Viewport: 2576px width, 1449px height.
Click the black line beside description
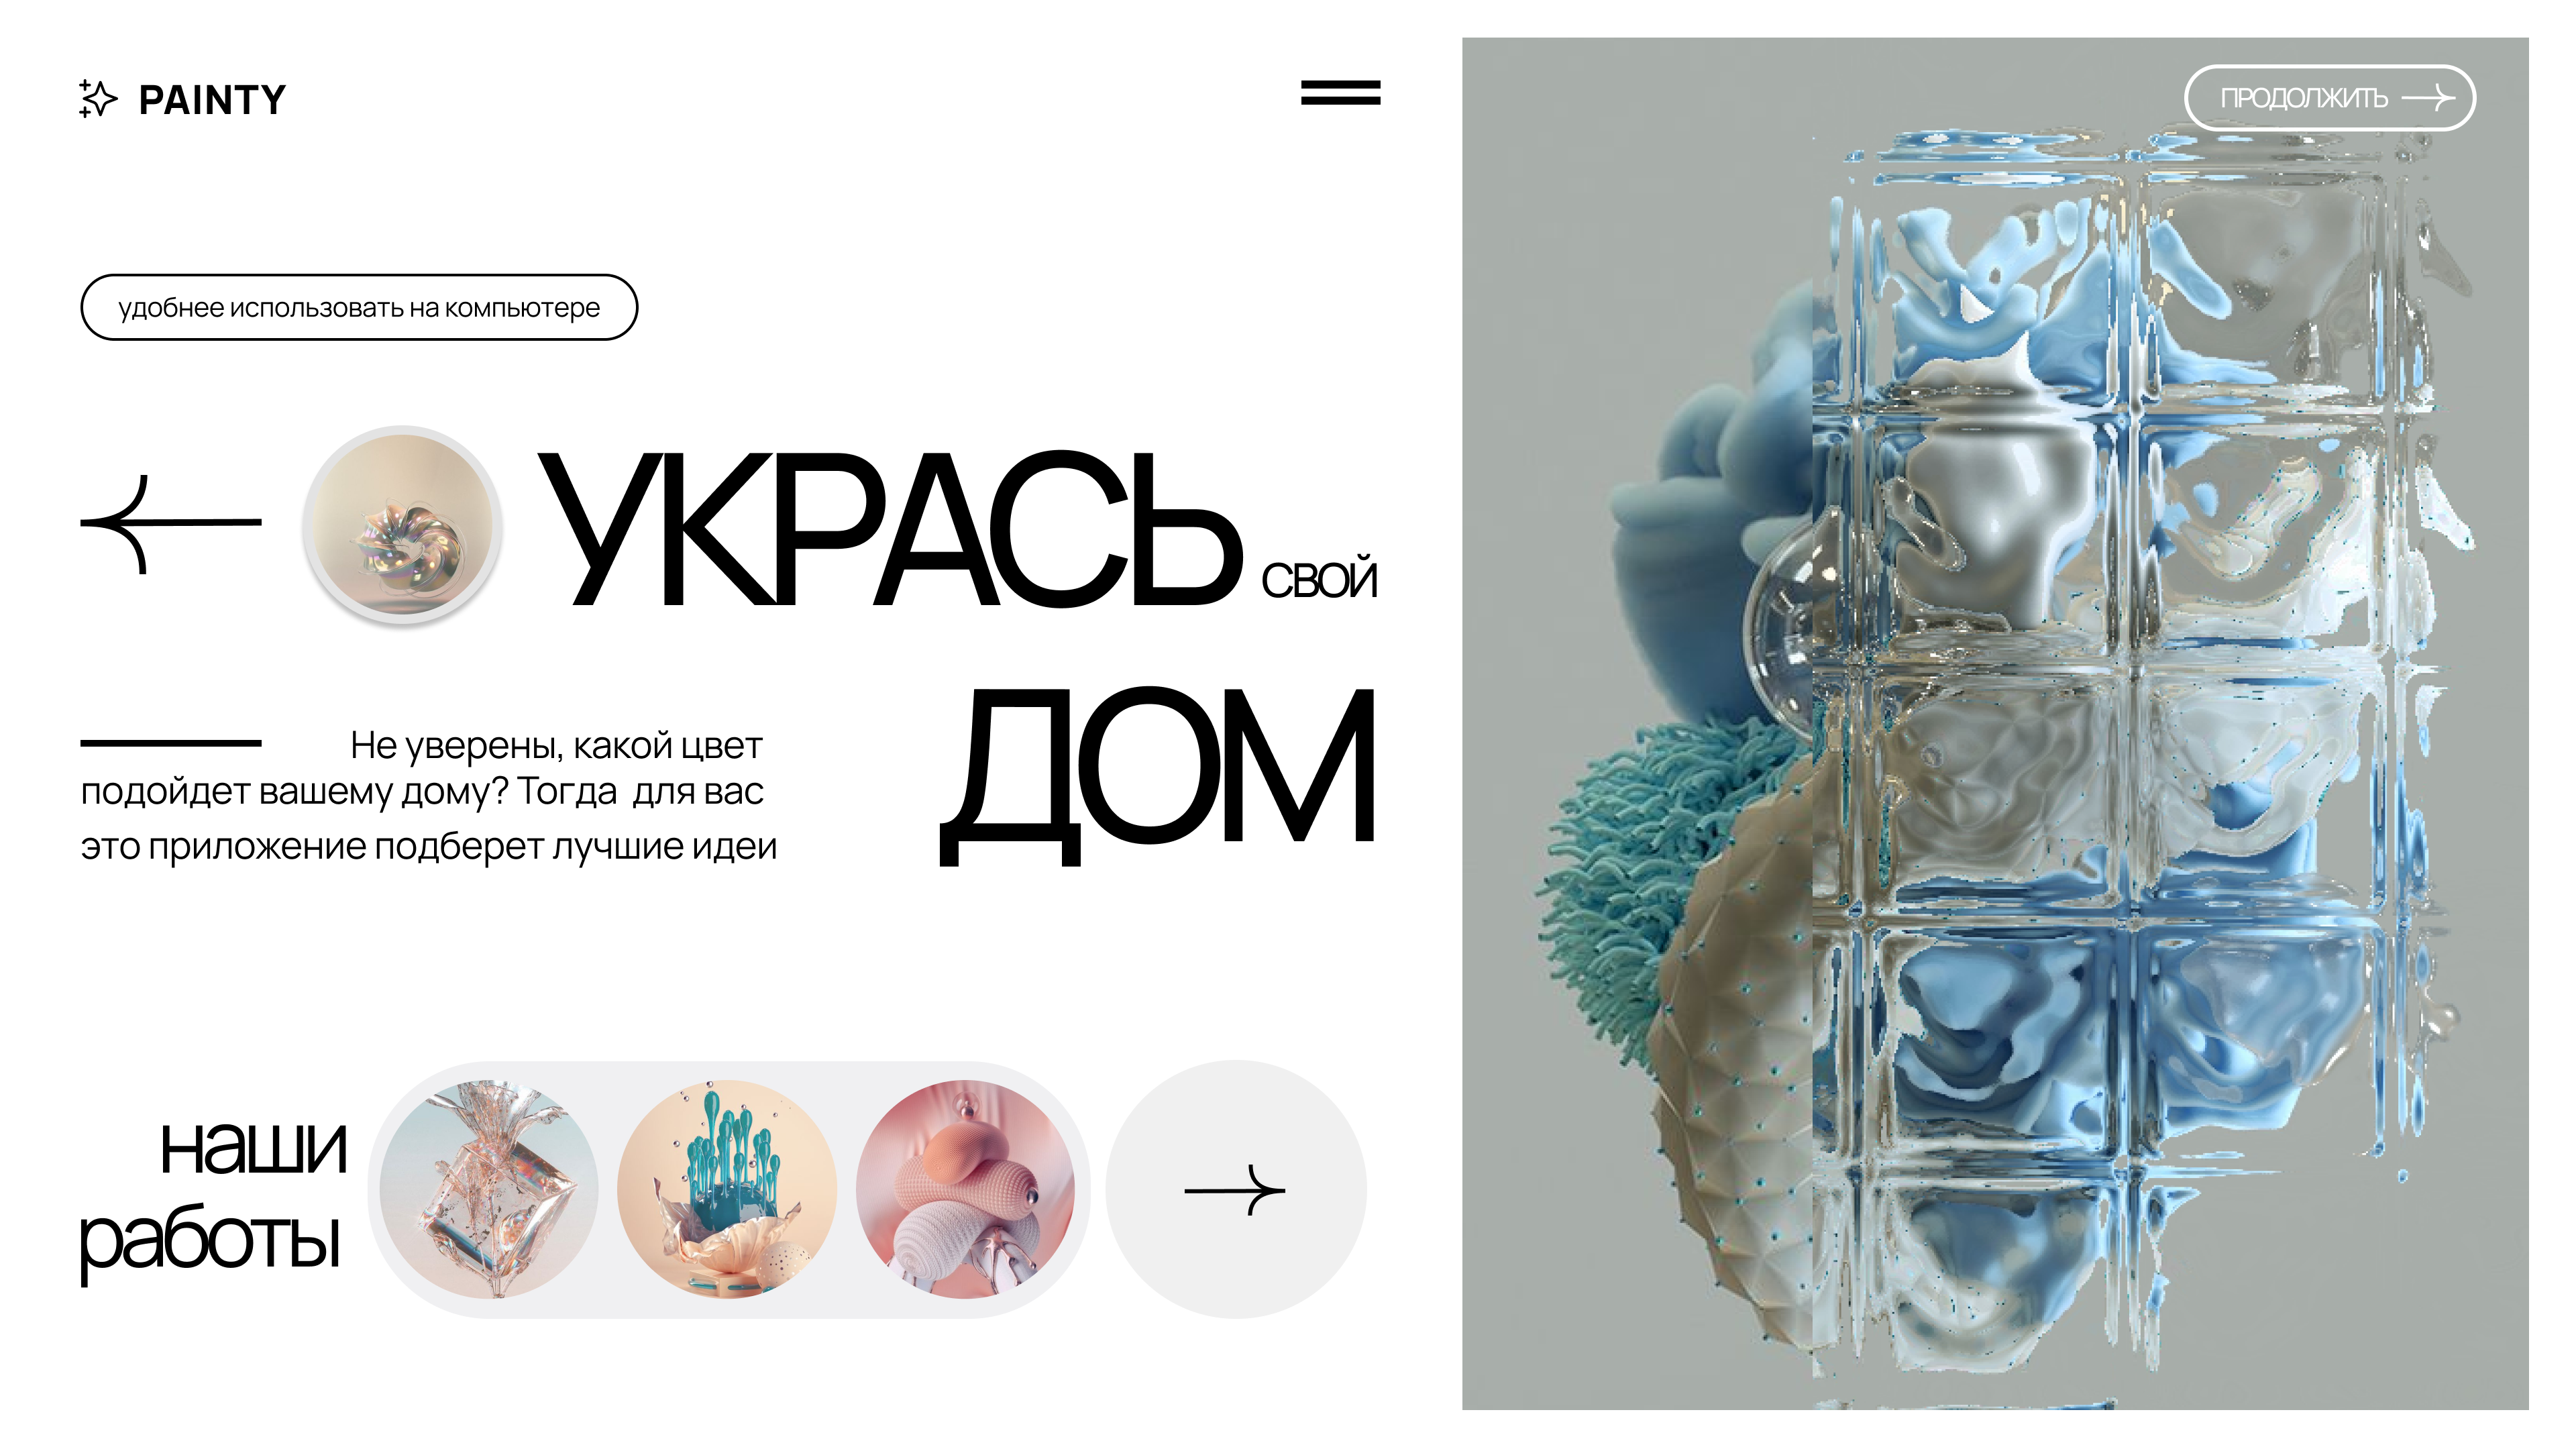coord(171,743)
